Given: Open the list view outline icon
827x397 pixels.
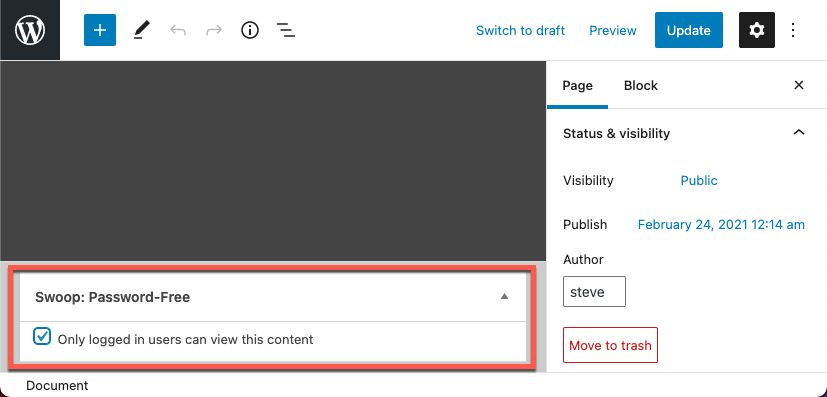Looking at the screenshot, I should [x=286, y=31].
